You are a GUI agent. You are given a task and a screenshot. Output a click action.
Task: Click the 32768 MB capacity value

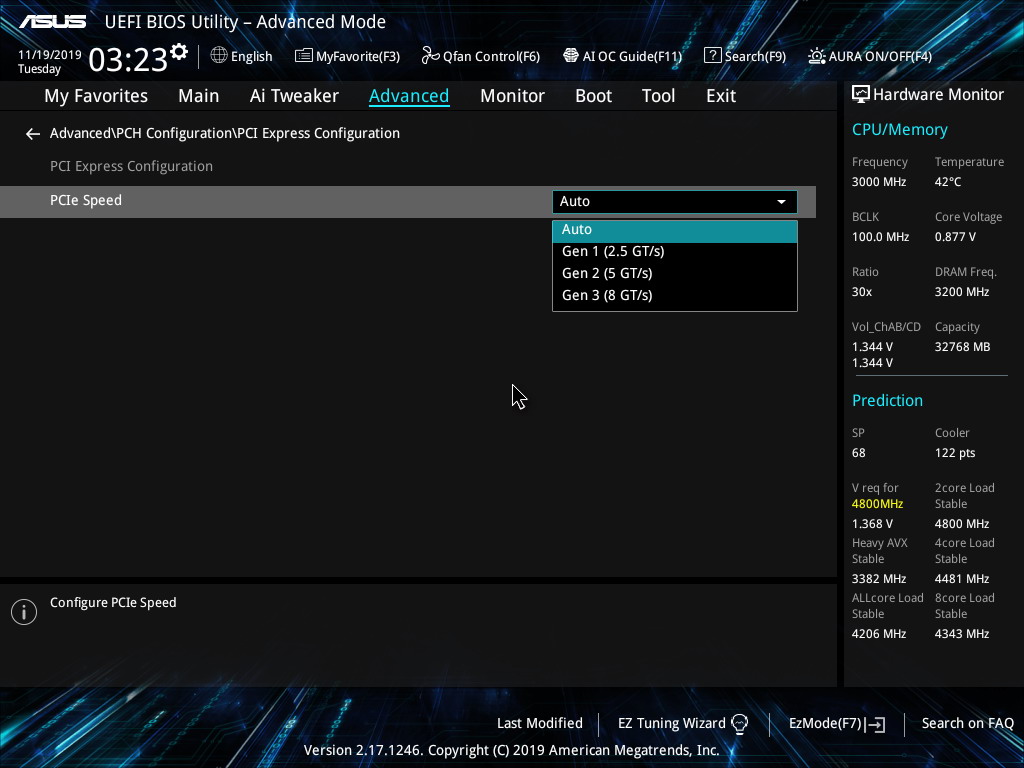[962, 347]
